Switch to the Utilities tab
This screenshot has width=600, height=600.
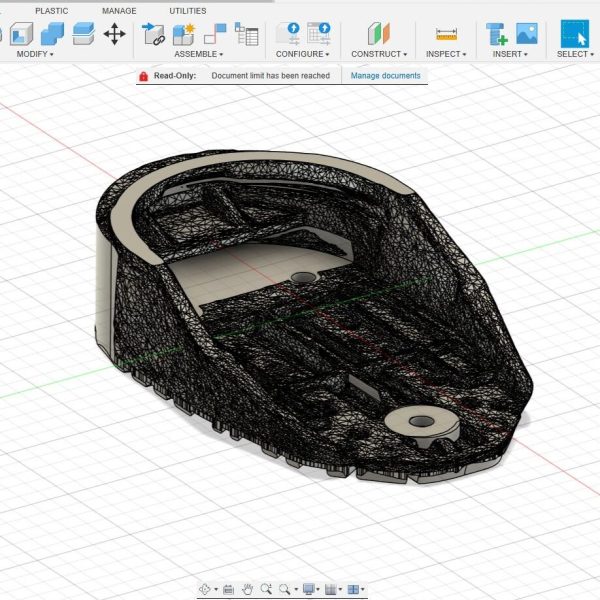187,11
